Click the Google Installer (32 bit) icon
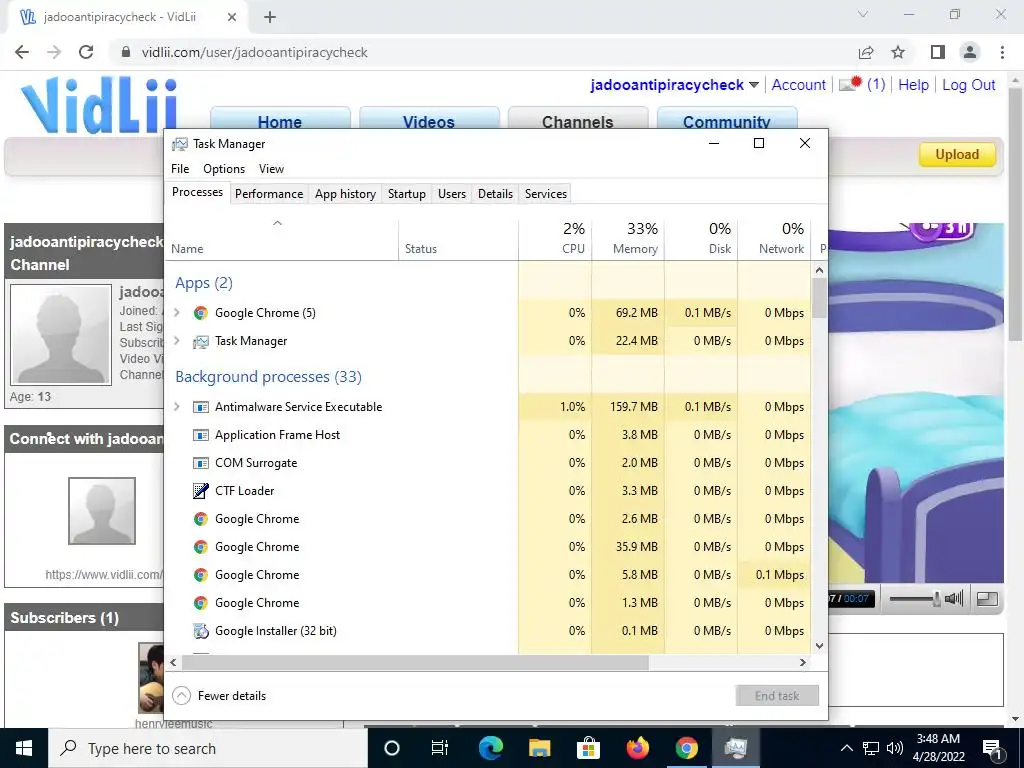The height and width of the screenshot is (768, 1024). coord(200,631)
